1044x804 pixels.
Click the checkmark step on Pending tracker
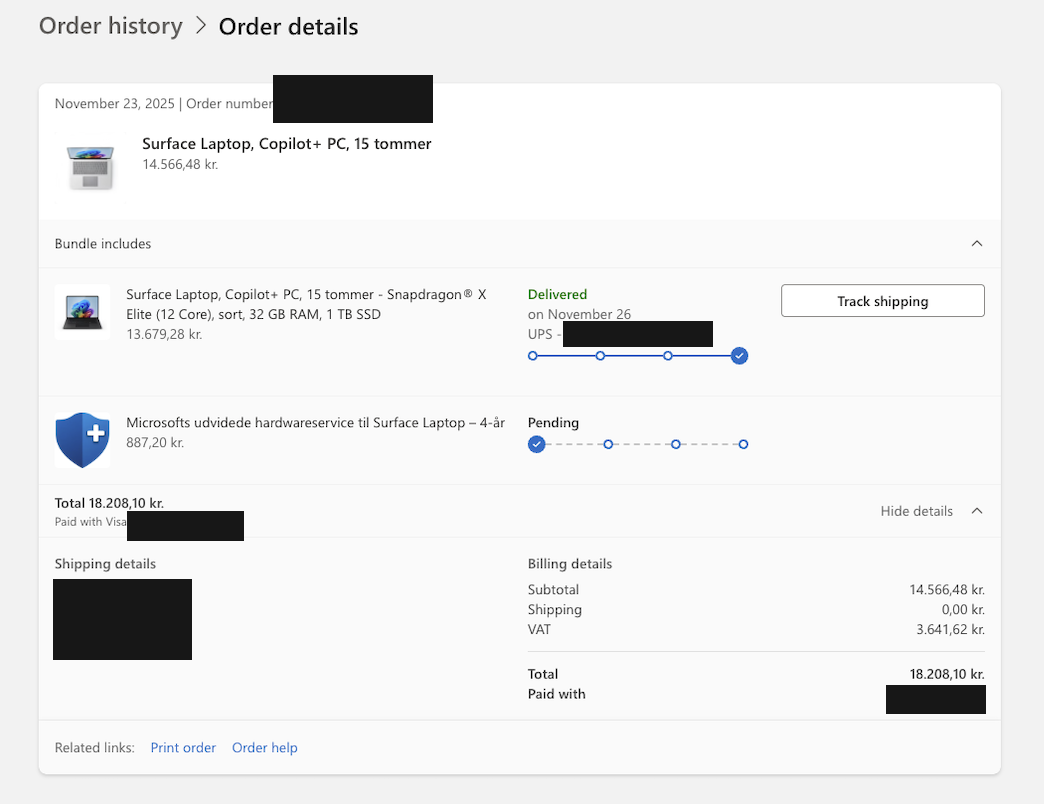click(x=537, y=444)
